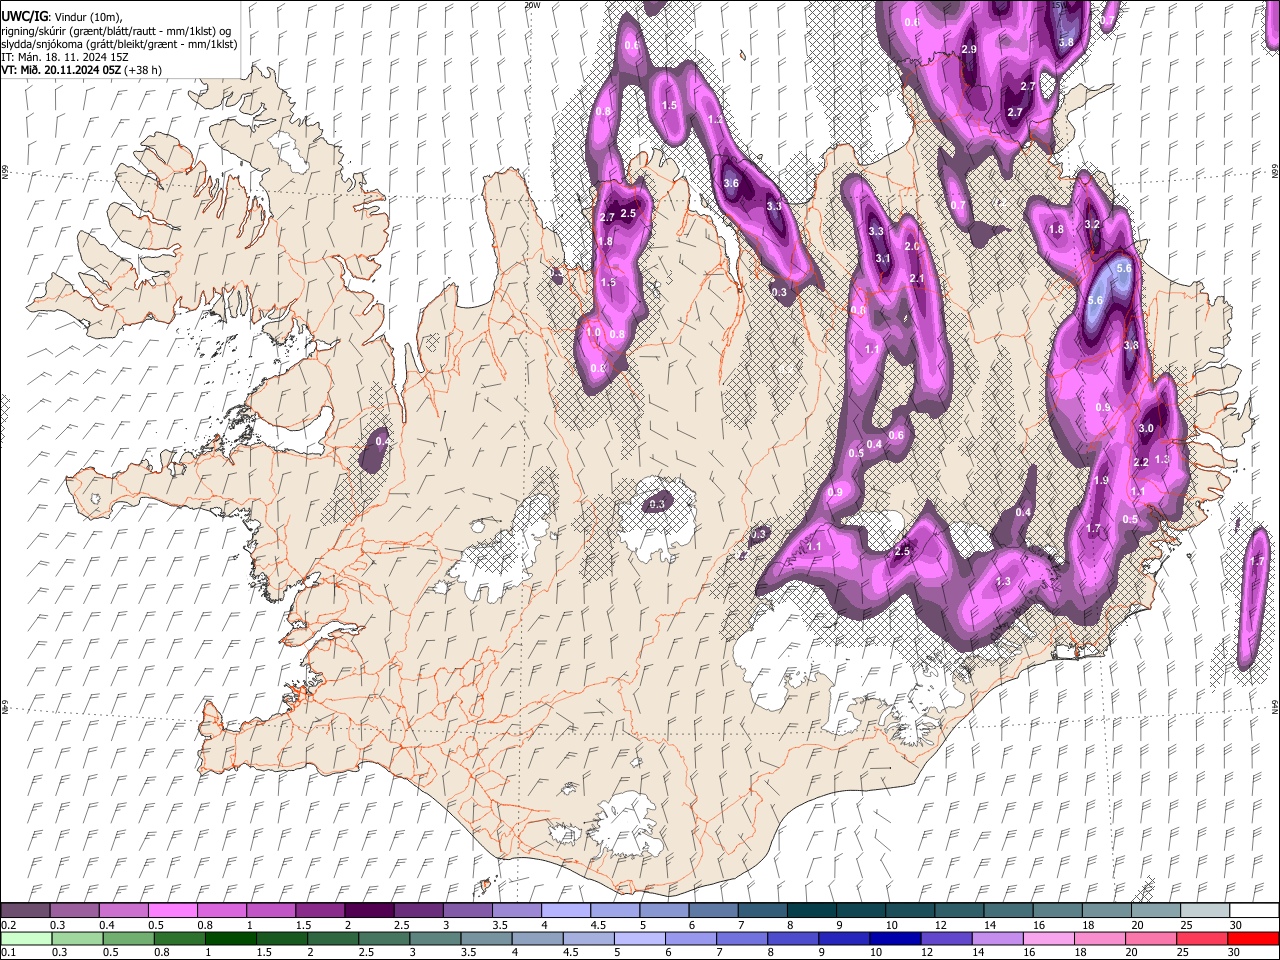Click the 'IT: Mán. 18. 11. 2024 15Z' line
Screen dimensions: 1280x960
pos(65,57)
